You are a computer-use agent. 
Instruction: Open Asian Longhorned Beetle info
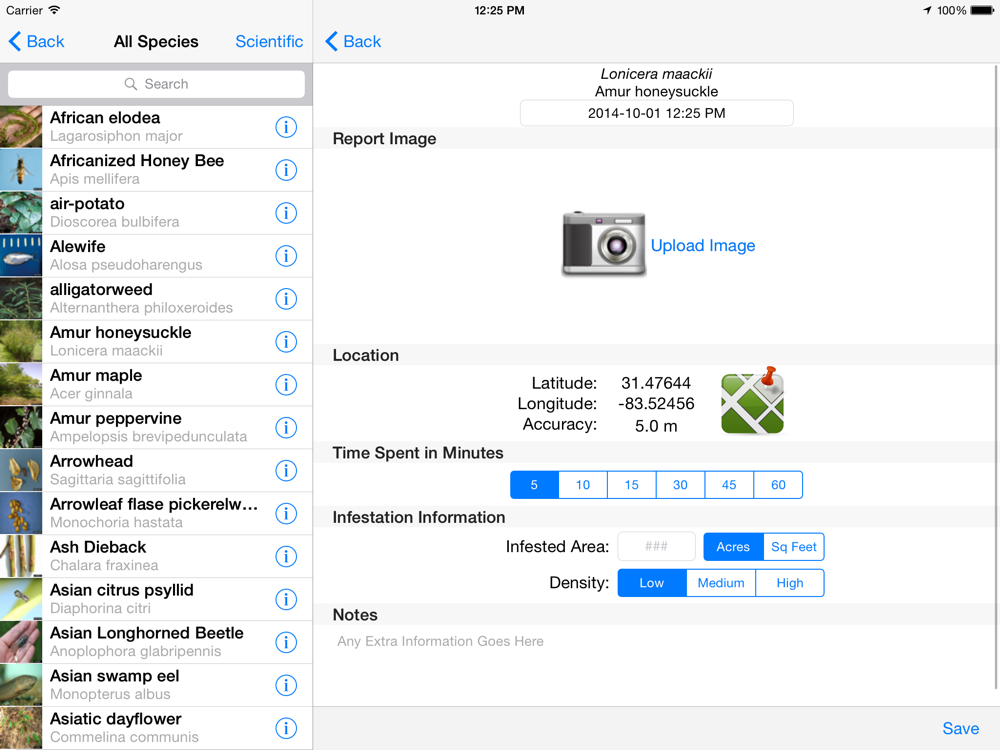coord(286,642)
